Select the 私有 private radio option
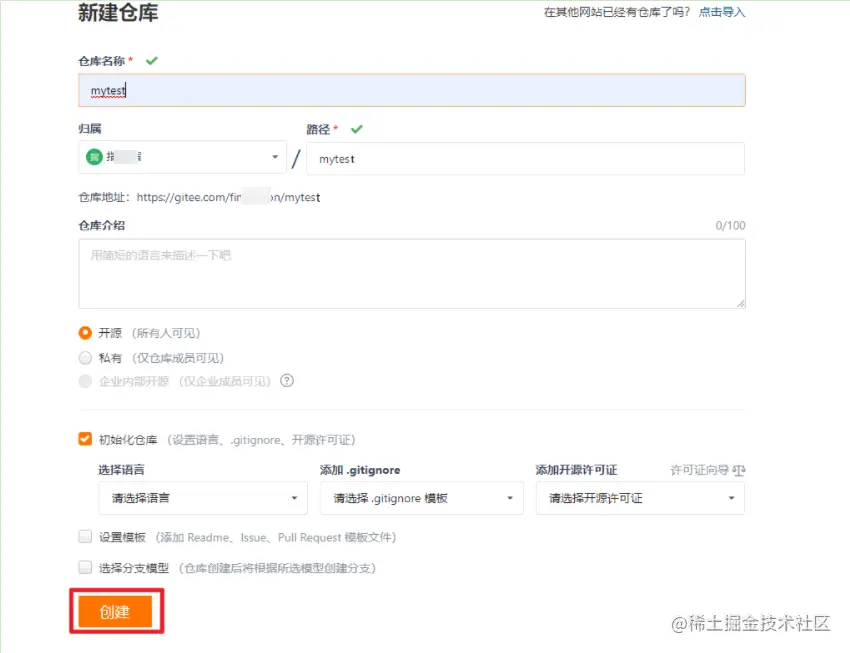The width and height of the screenshot is (850, 653). click(85, 358)
